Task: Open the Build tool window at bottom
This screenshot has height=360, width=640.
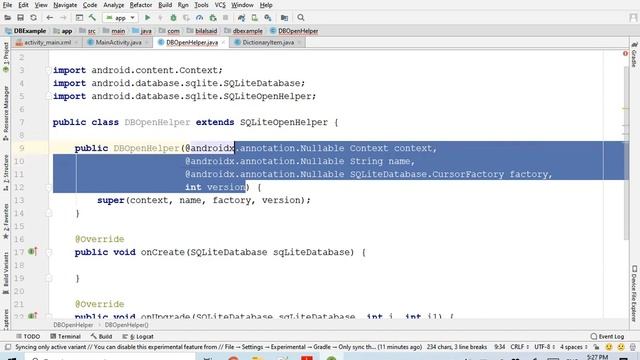Action: pyautogui.click(x=101, y=336)
